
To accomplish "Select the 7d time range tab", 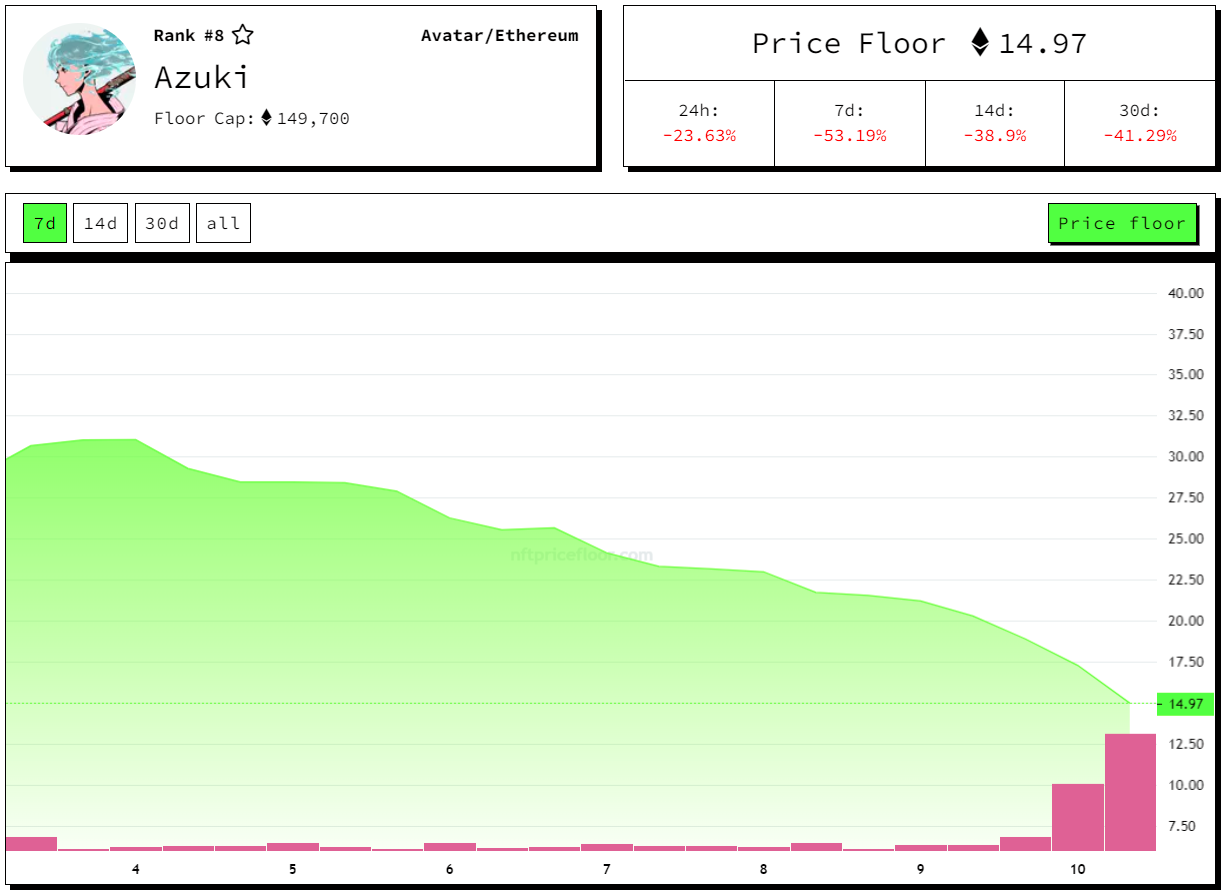I will point(45,223).
